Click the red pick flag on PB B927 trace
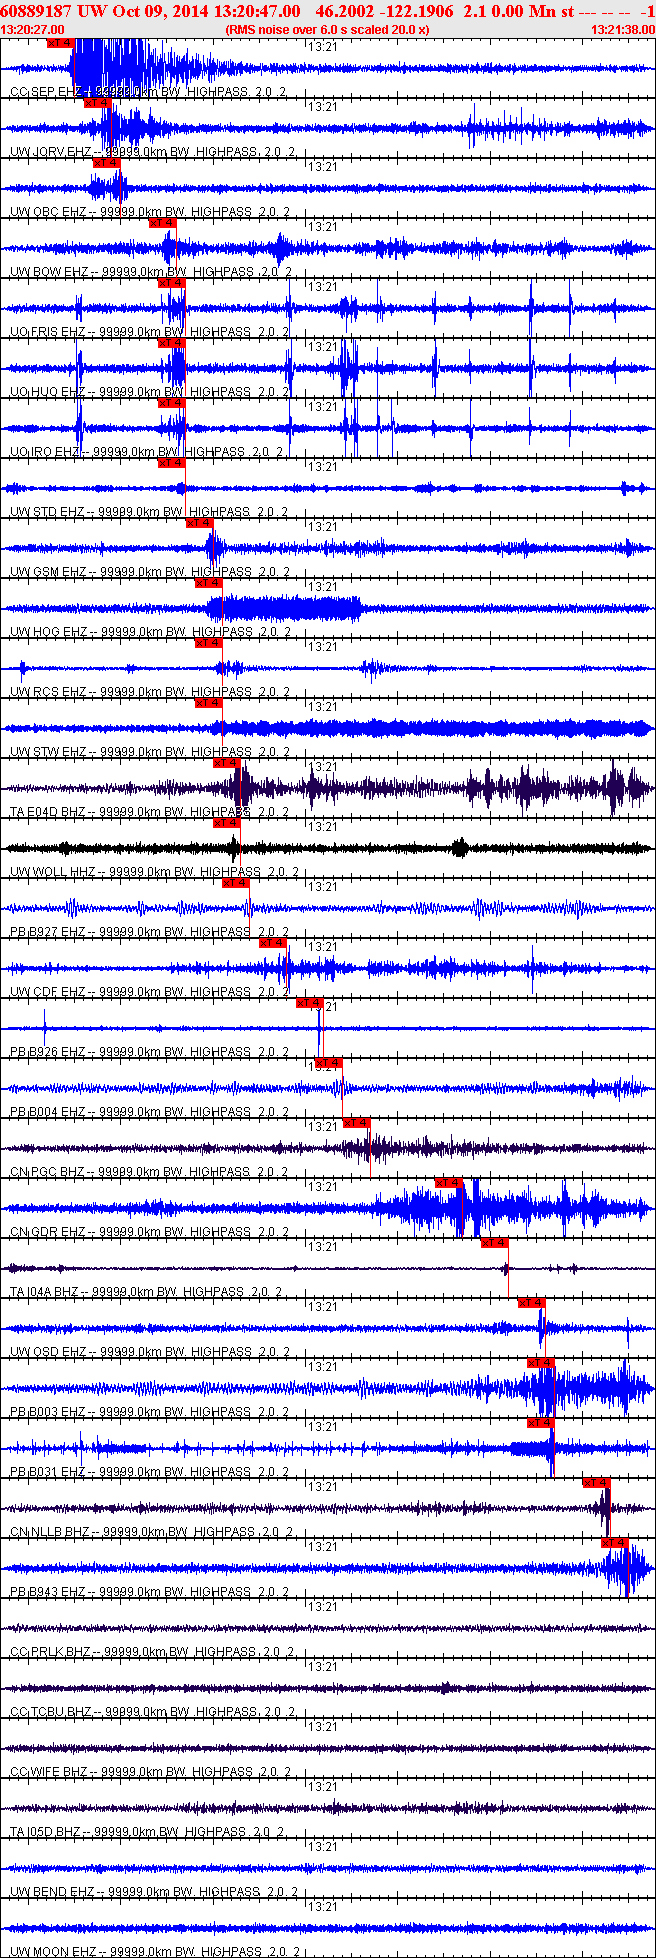 tap(237, 883)
